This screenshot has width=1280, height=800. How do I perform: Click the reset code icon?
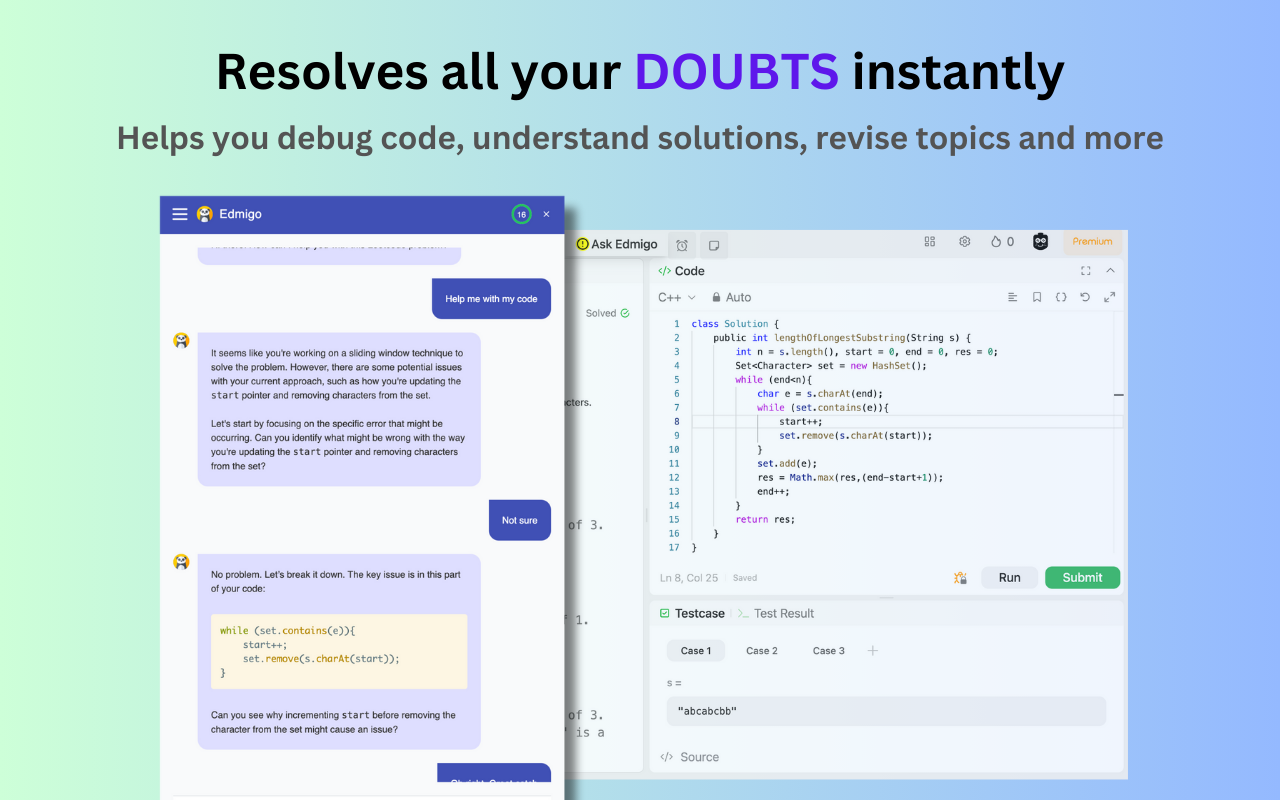tap(1085, 297)
